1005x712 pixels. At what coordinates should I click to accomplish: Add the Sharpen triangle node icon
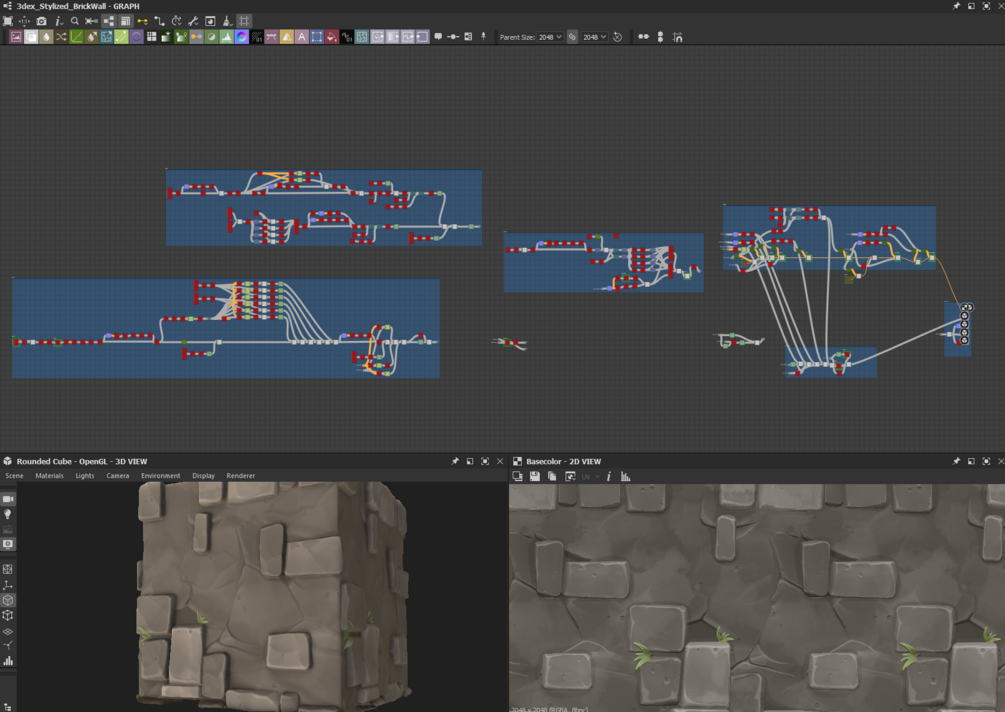287,37
